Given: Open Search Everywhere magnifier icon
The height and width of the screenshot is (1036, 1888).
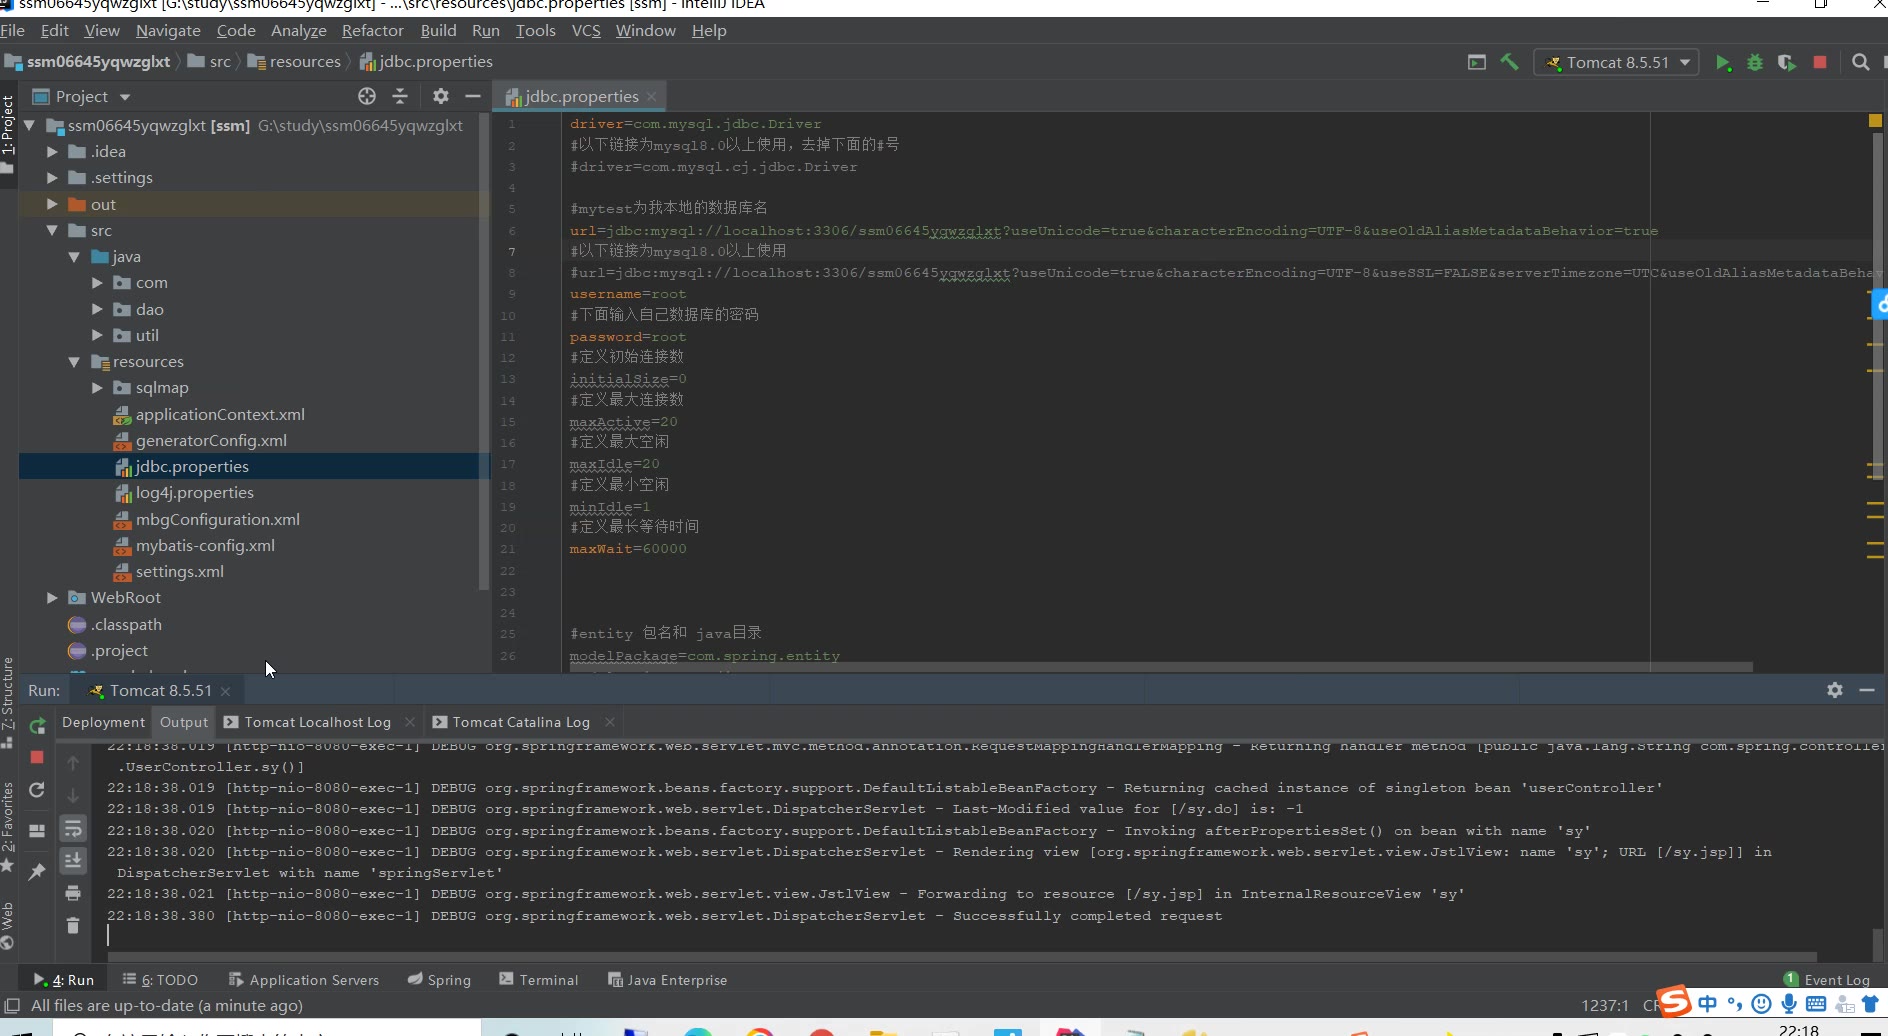Looking at the screenshot, I should pos(1860,62).
